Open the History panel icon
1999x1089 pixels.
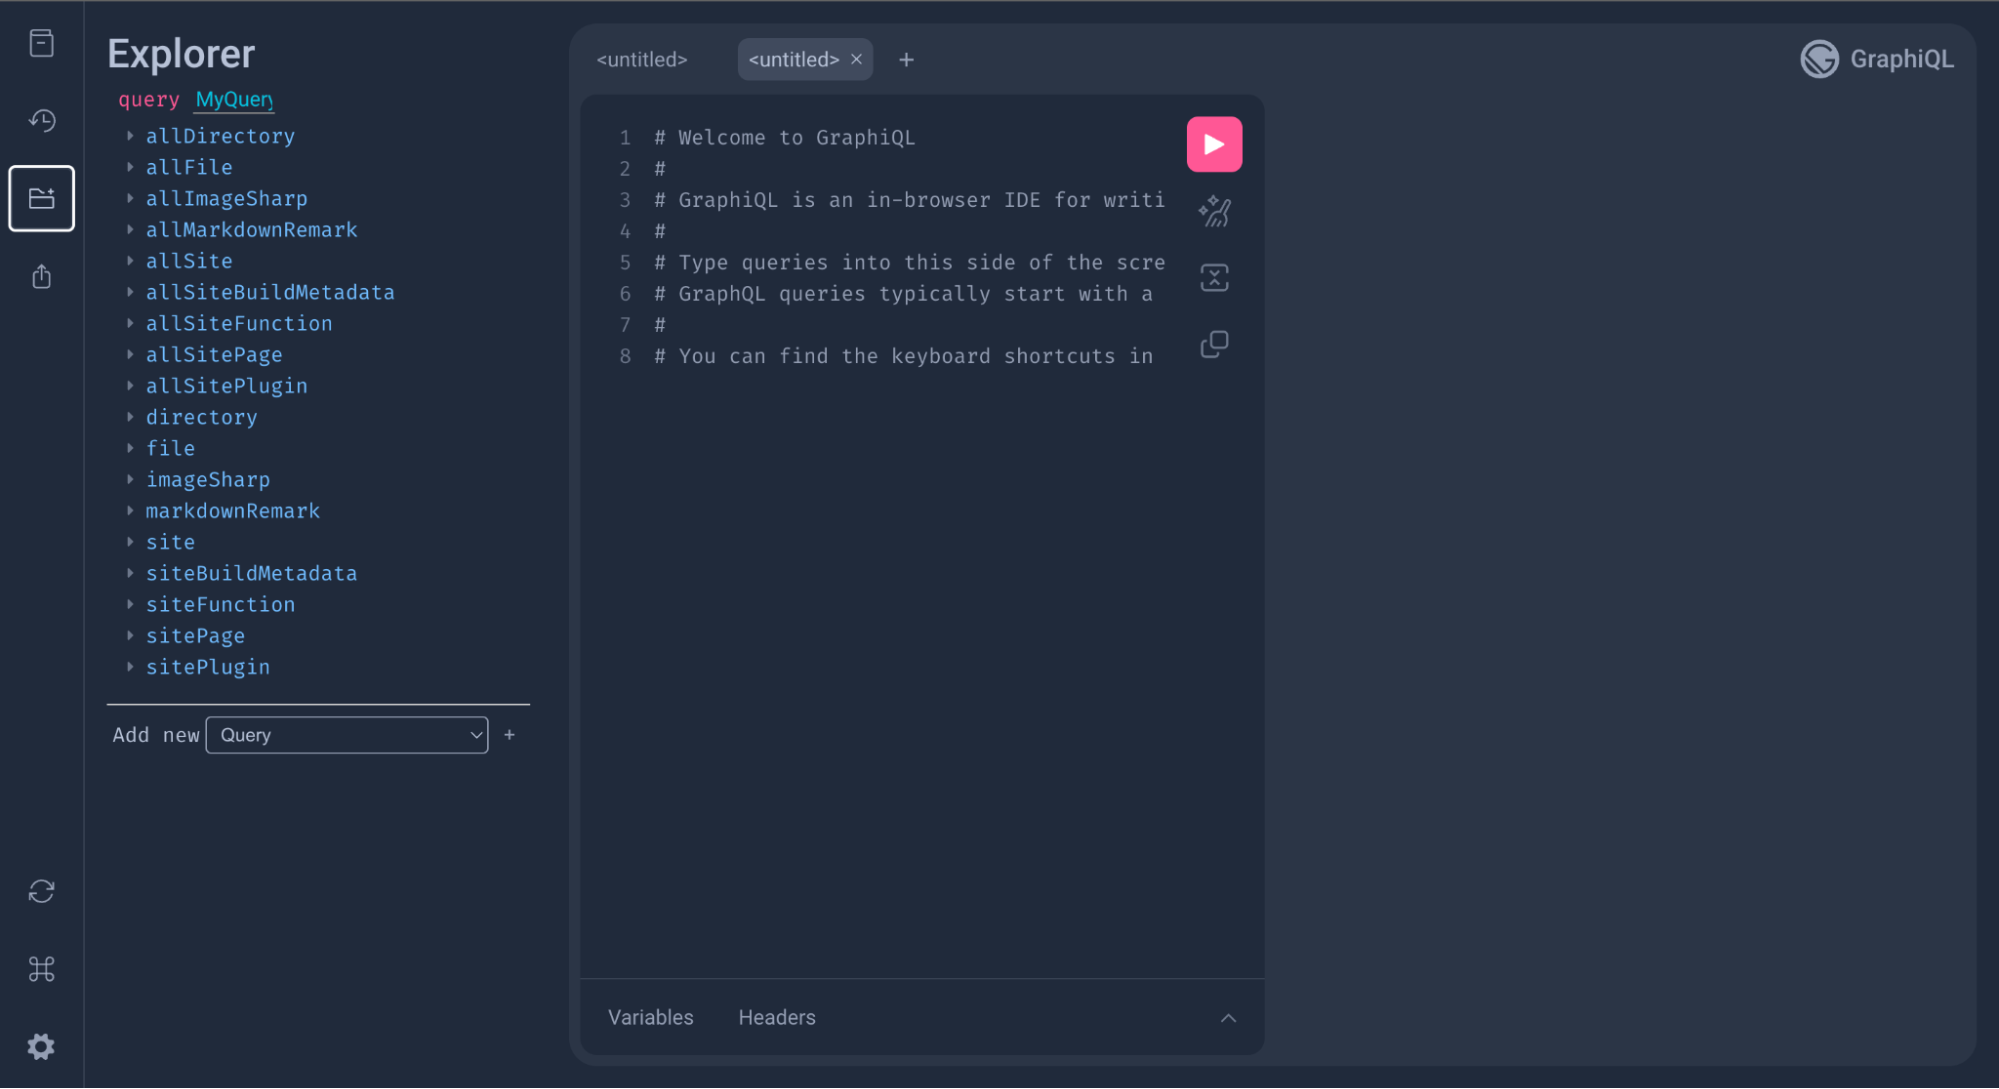pos(42,121)
